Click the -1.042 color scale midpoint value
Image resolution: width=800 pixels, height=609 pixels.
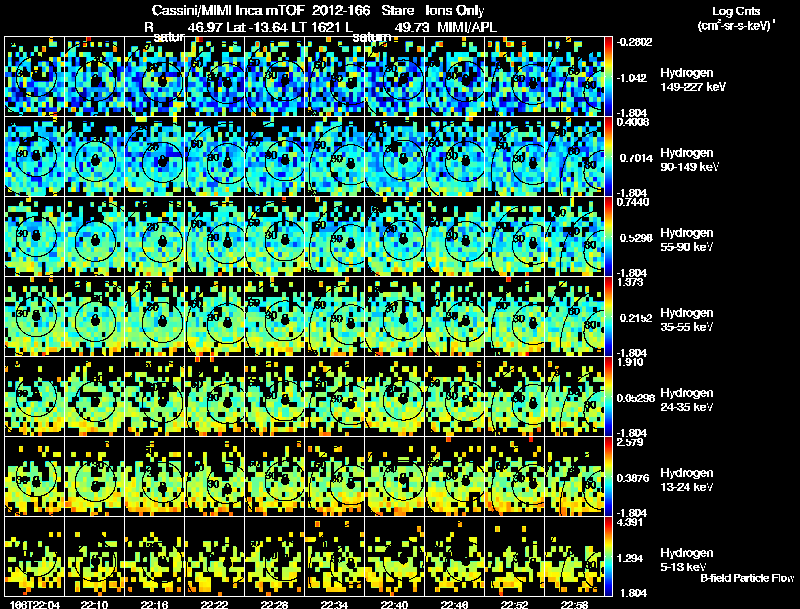632,78
